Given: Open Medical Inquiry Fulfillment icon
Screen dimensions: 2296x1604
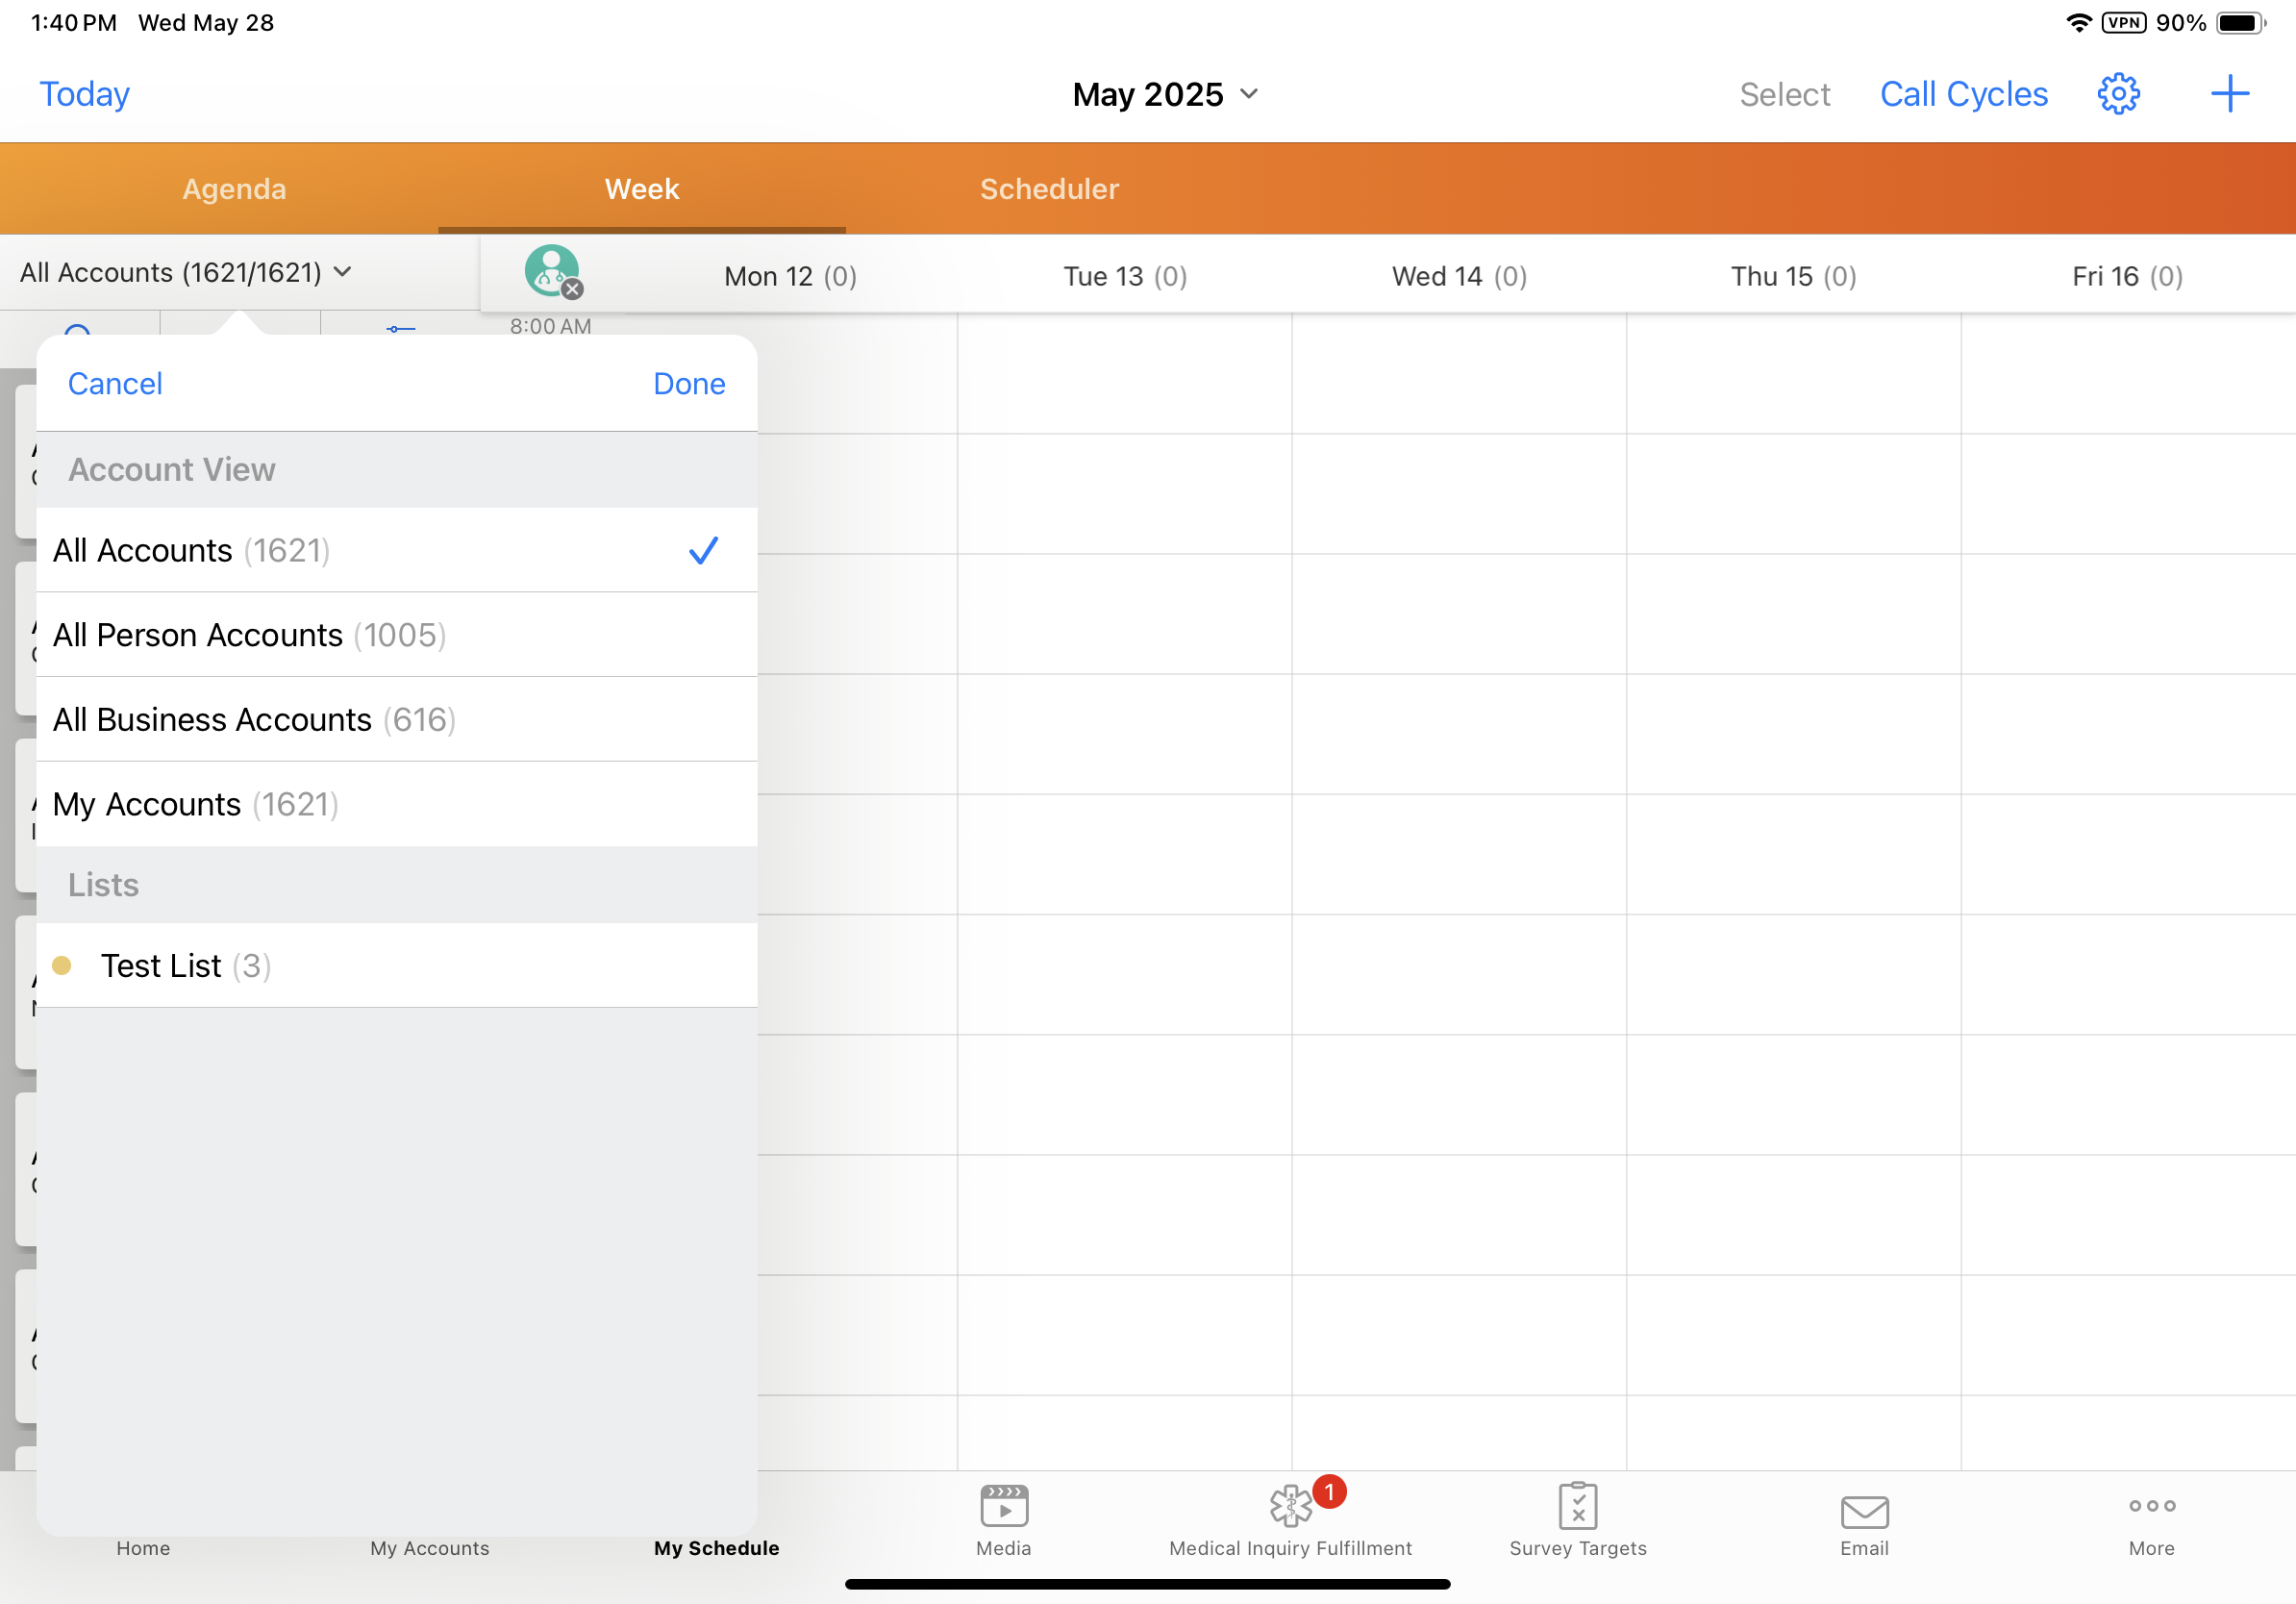Looking at the screenshot, I should point(1290,1506).
